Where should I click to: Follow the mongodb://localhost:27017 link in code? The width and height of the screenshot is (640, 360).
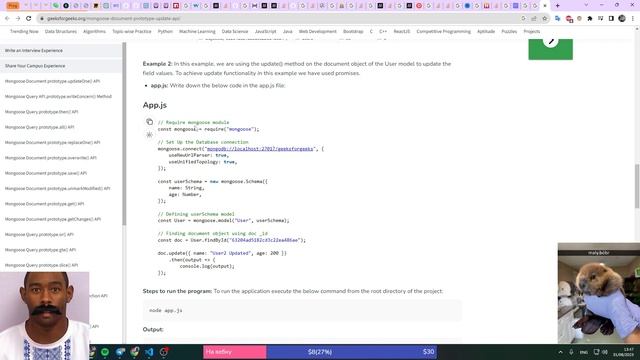(260, 149)
